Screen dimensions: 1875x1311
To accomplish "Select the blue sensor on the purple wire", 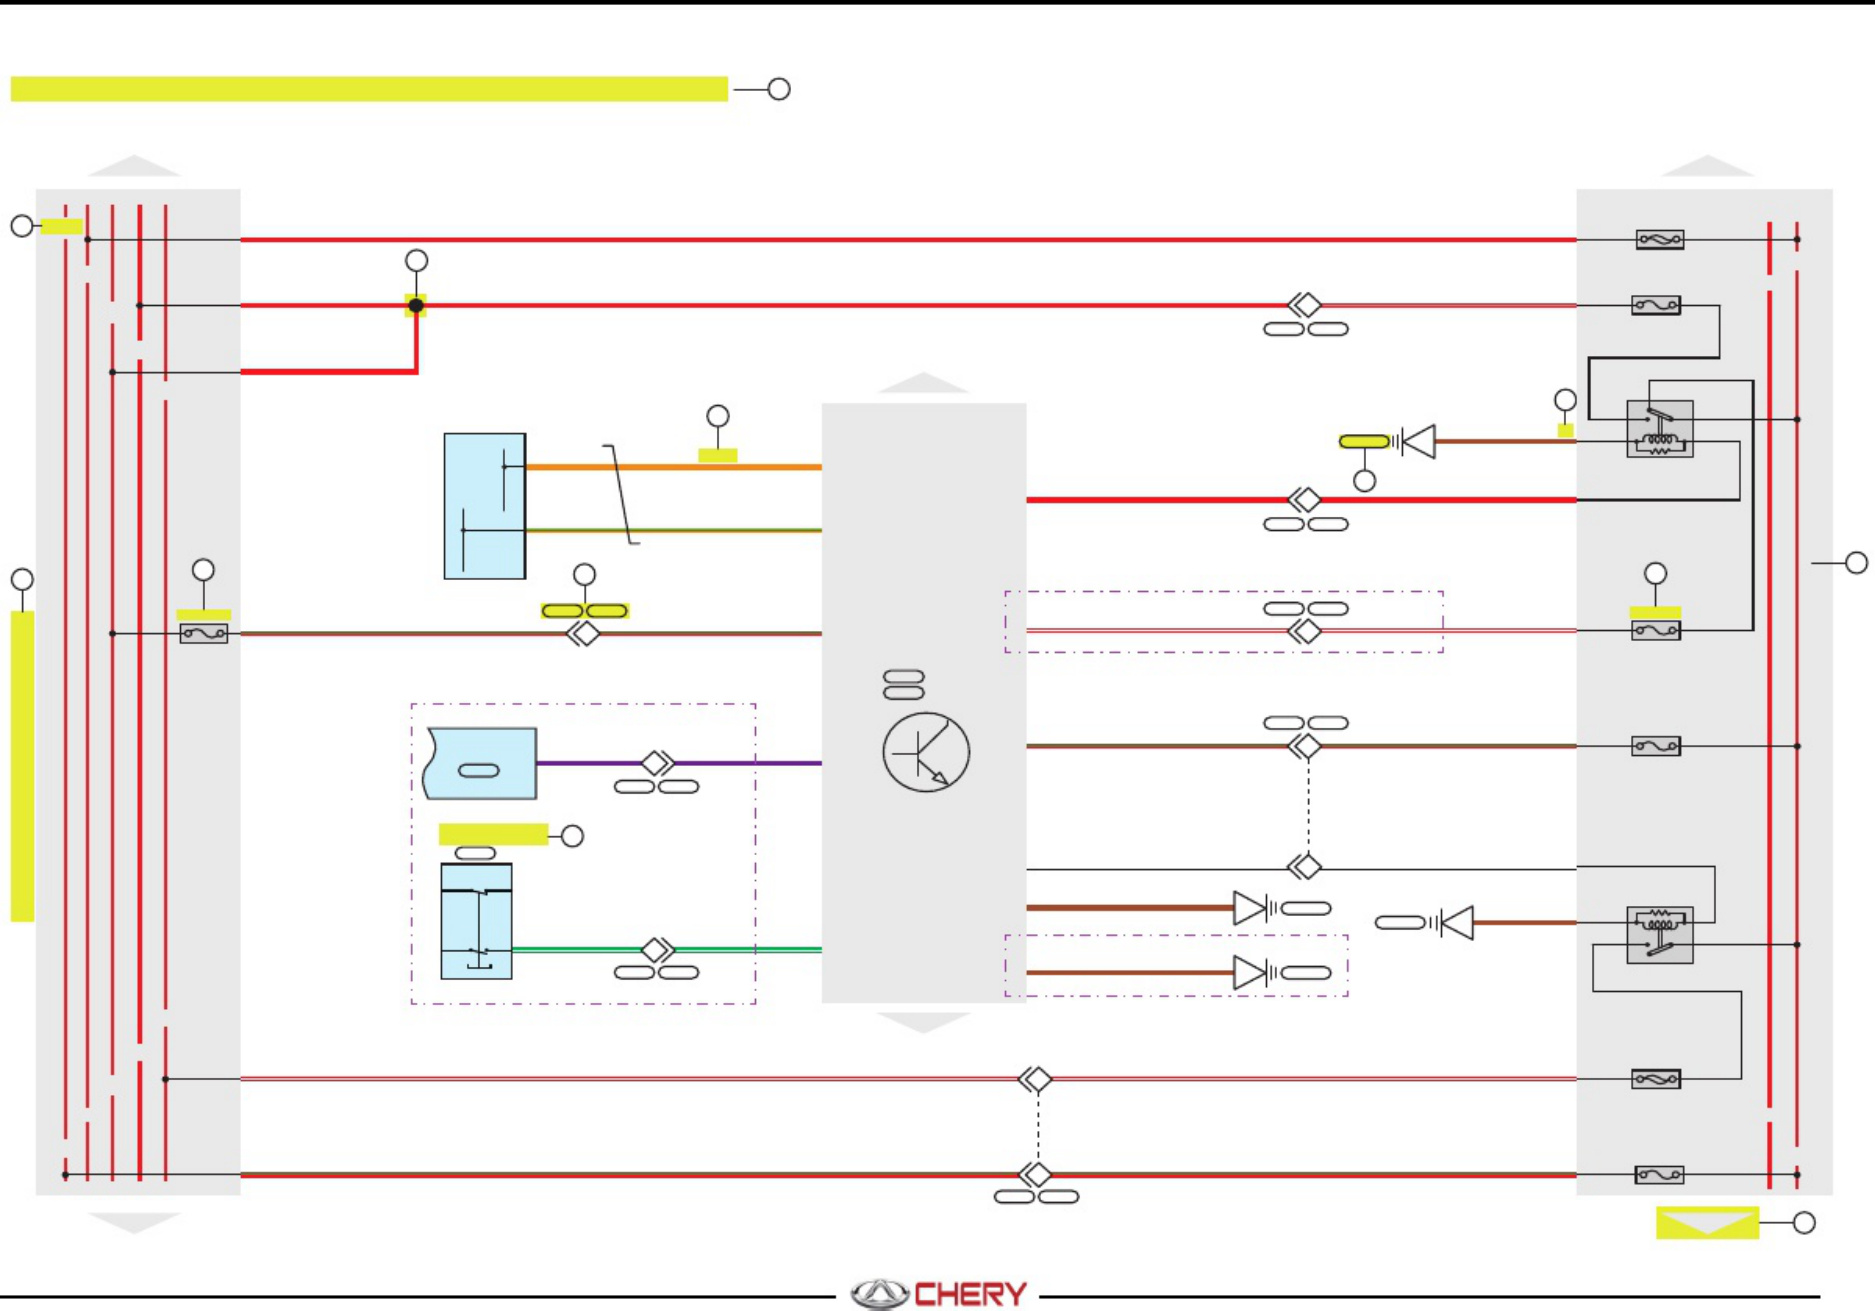I will [x=480, y=763].
